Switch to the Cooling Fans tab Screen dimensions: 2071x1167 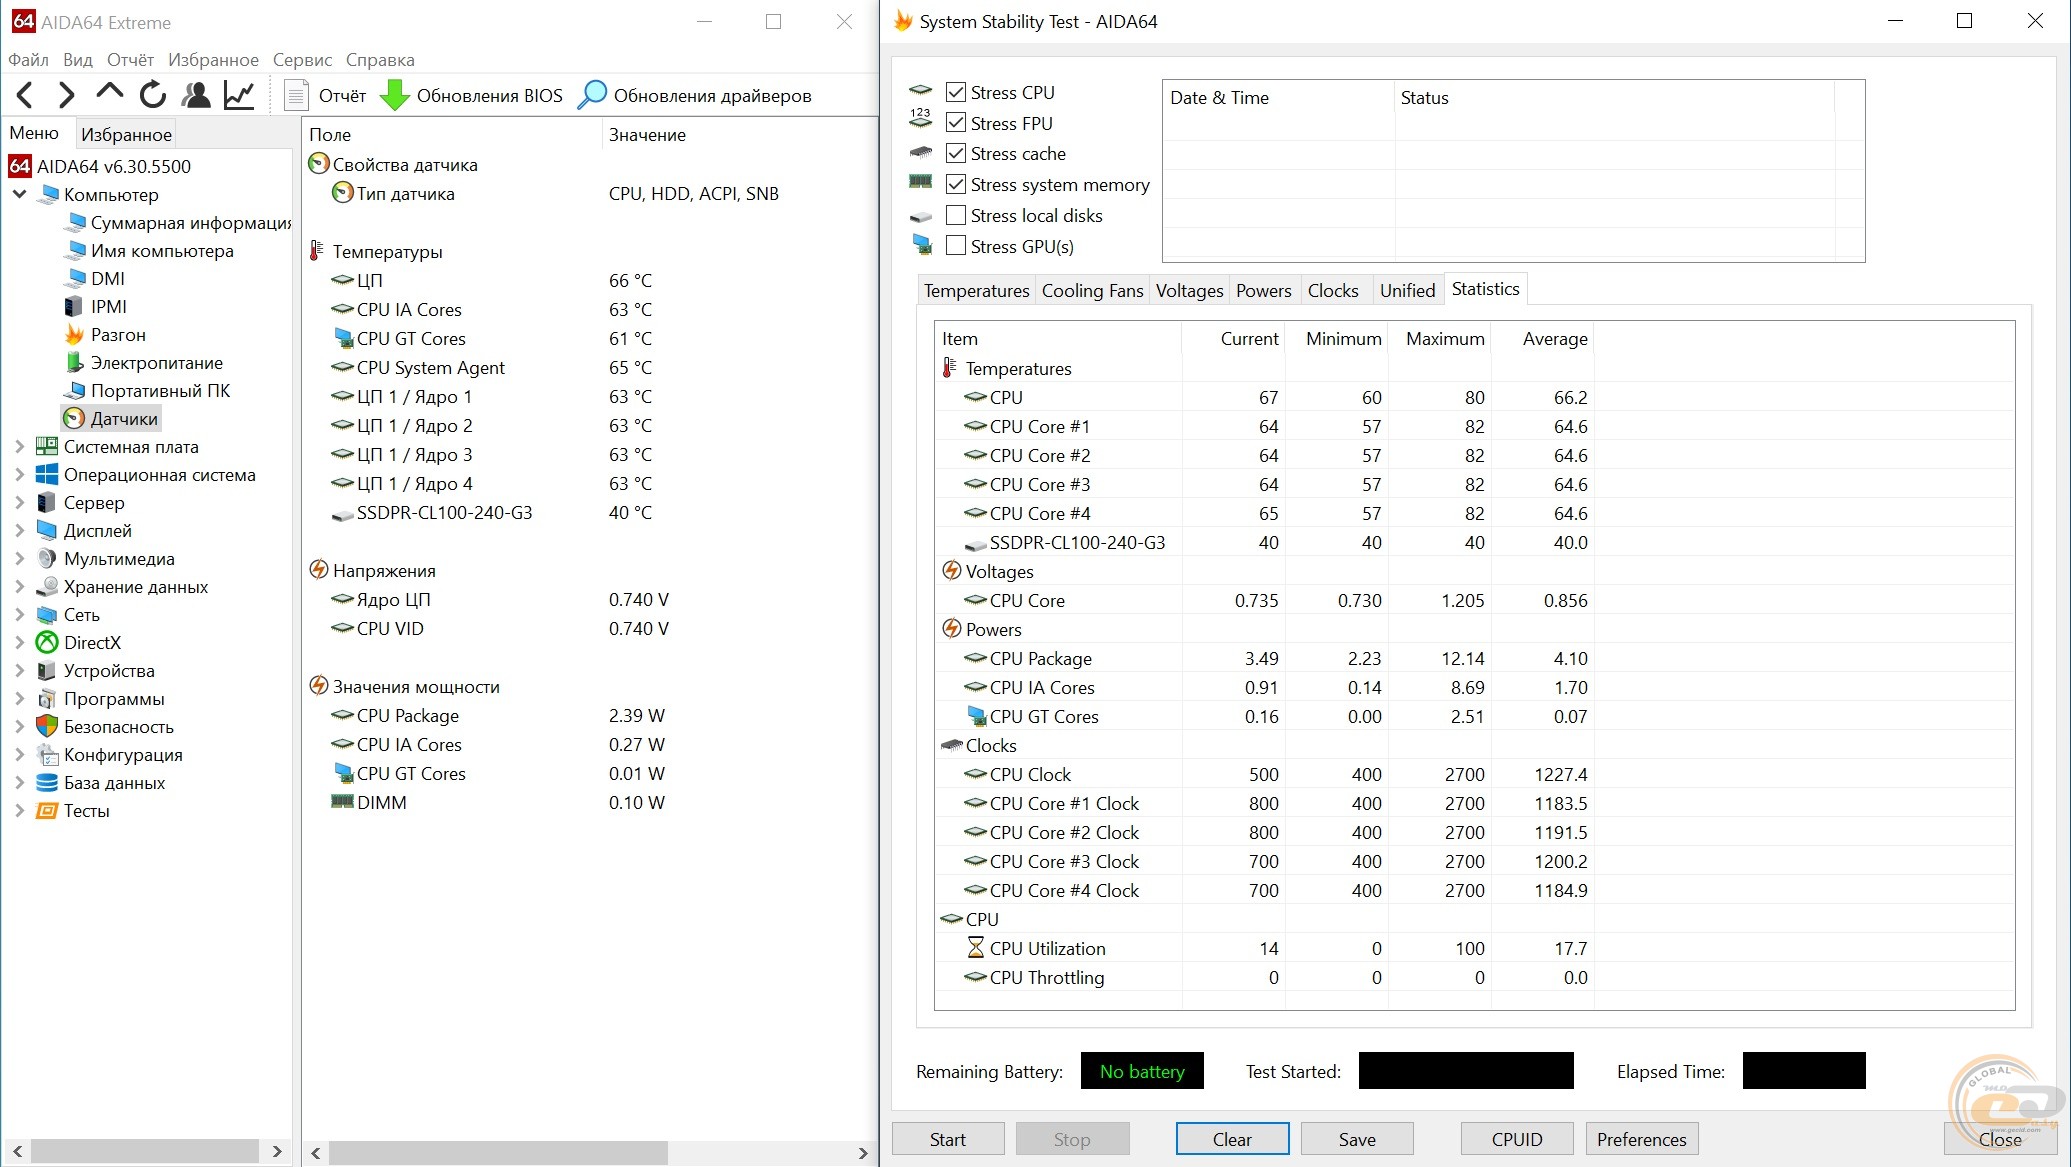click(1092, 291)
